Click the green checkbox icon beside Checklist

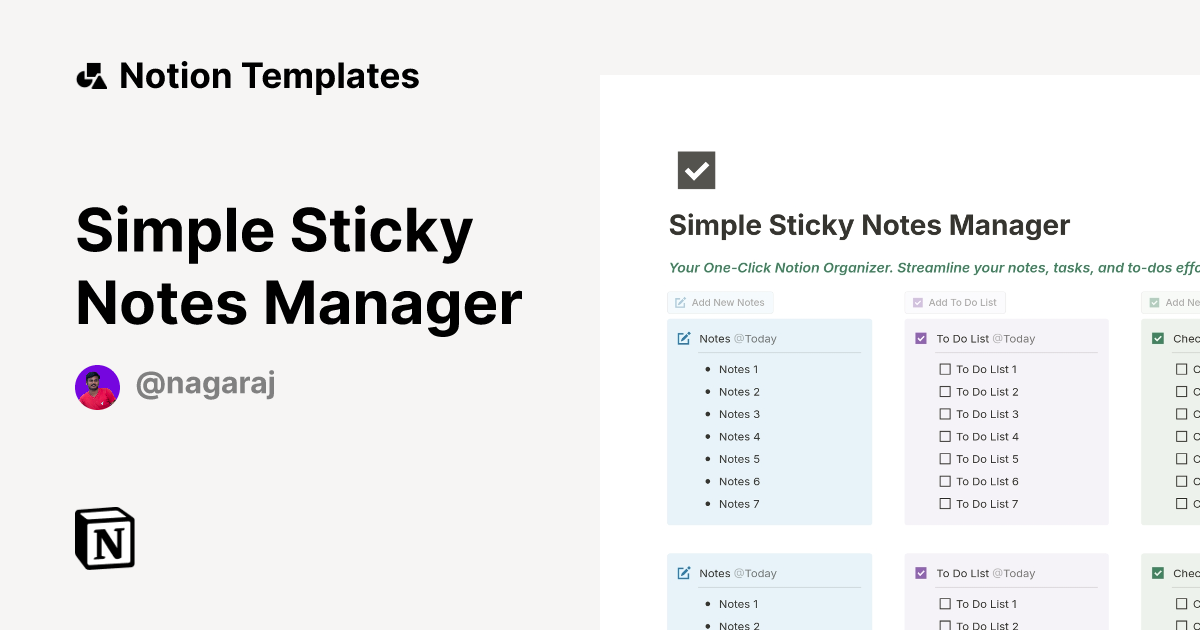[1158, 338]
